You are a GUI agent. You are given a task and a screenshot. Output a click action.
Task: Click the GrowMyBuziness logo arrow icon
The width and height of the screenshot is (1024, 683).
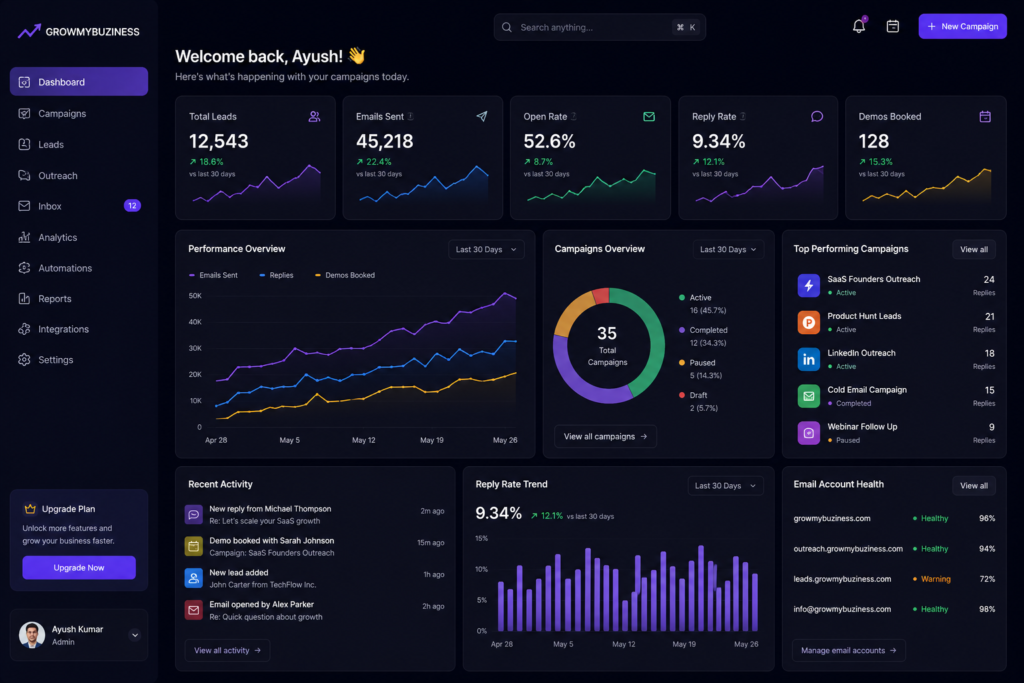29,31
